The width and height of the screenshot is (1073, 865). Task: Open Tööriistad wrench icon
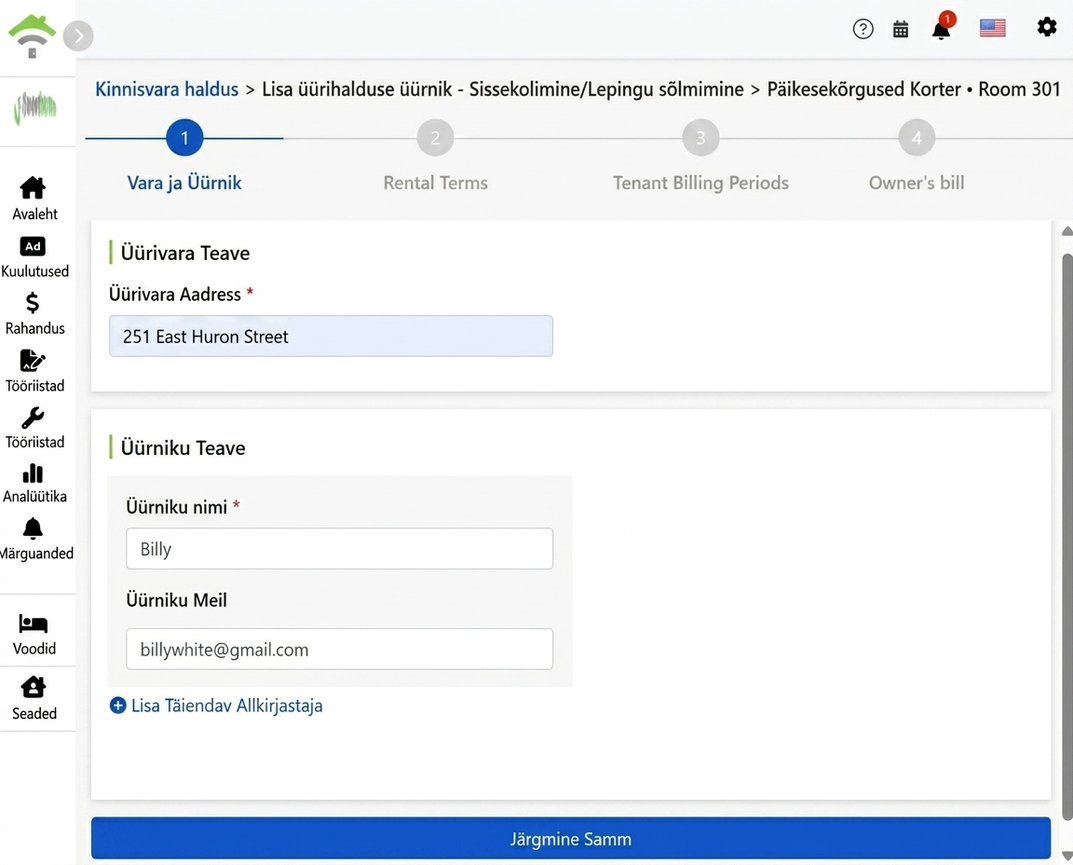pos(32,417)
